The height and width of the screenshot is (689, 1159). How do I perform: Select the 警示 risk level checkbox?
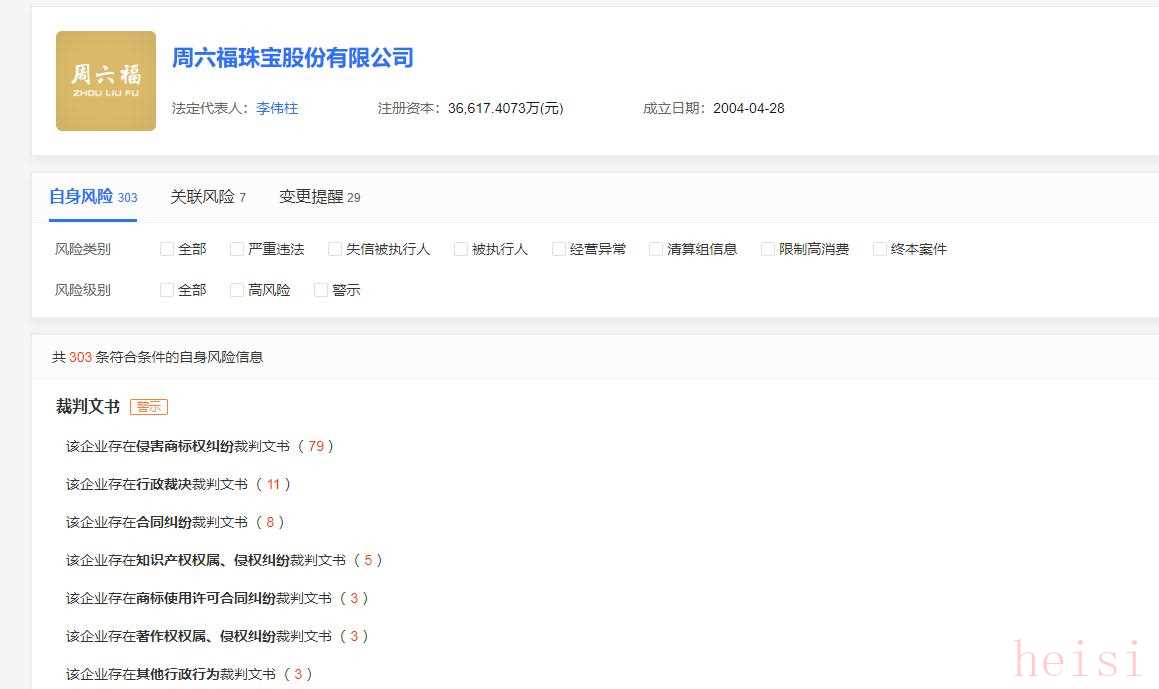321,290
